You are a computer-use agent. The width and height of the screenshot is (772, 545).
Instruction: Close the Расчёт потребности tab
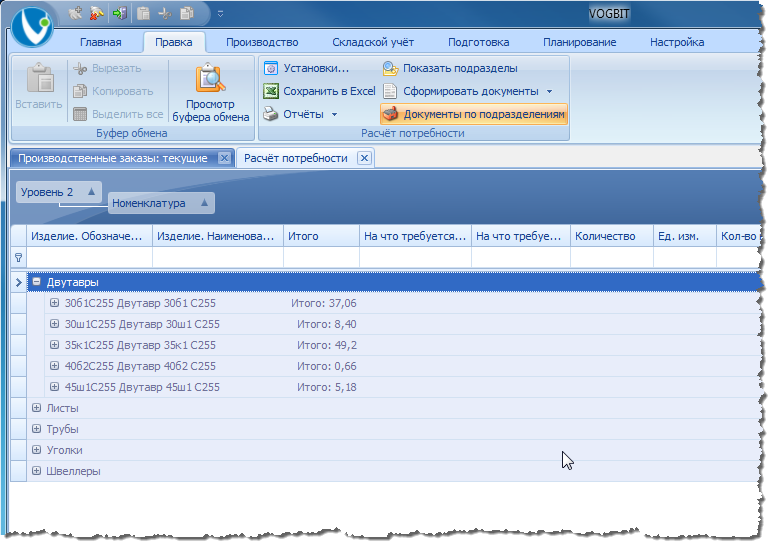point(364,158)
